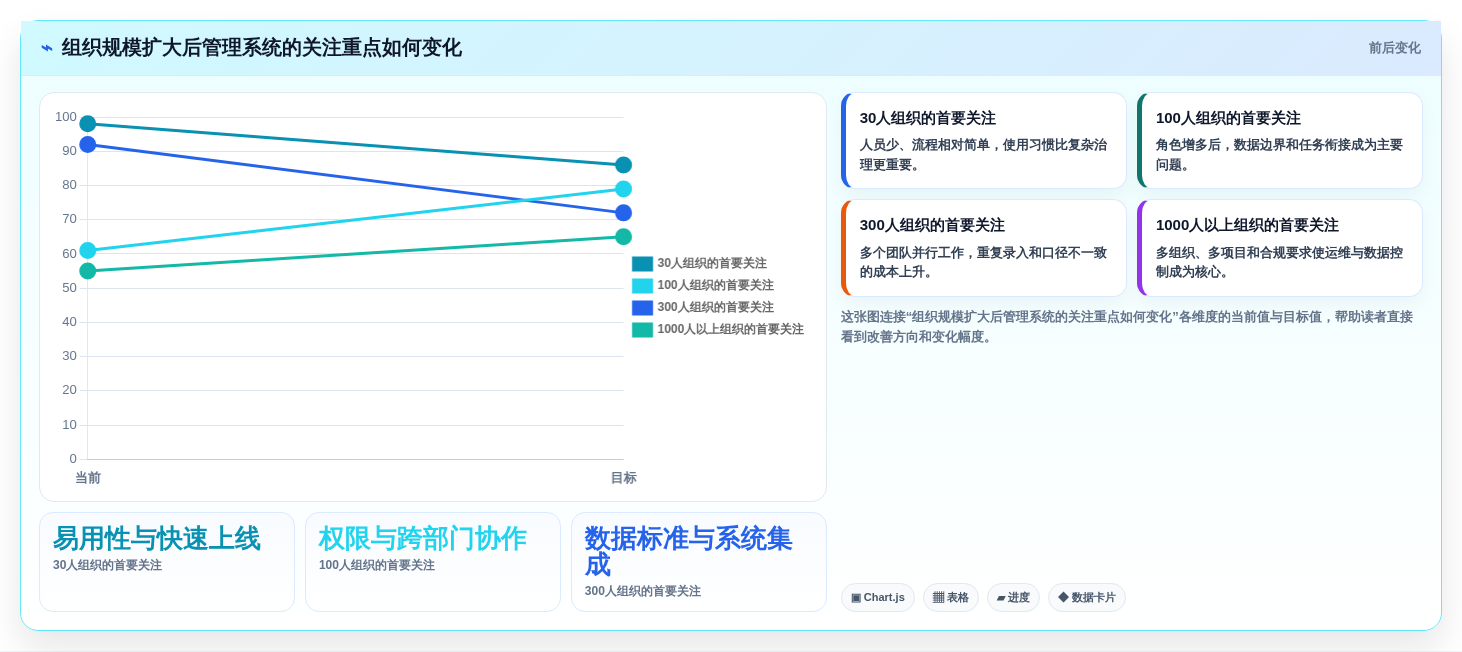Click the teal point at 目标 value 86
This screenshot has height=652, width=1462.
pyautogui.click(x=623, y=165)
